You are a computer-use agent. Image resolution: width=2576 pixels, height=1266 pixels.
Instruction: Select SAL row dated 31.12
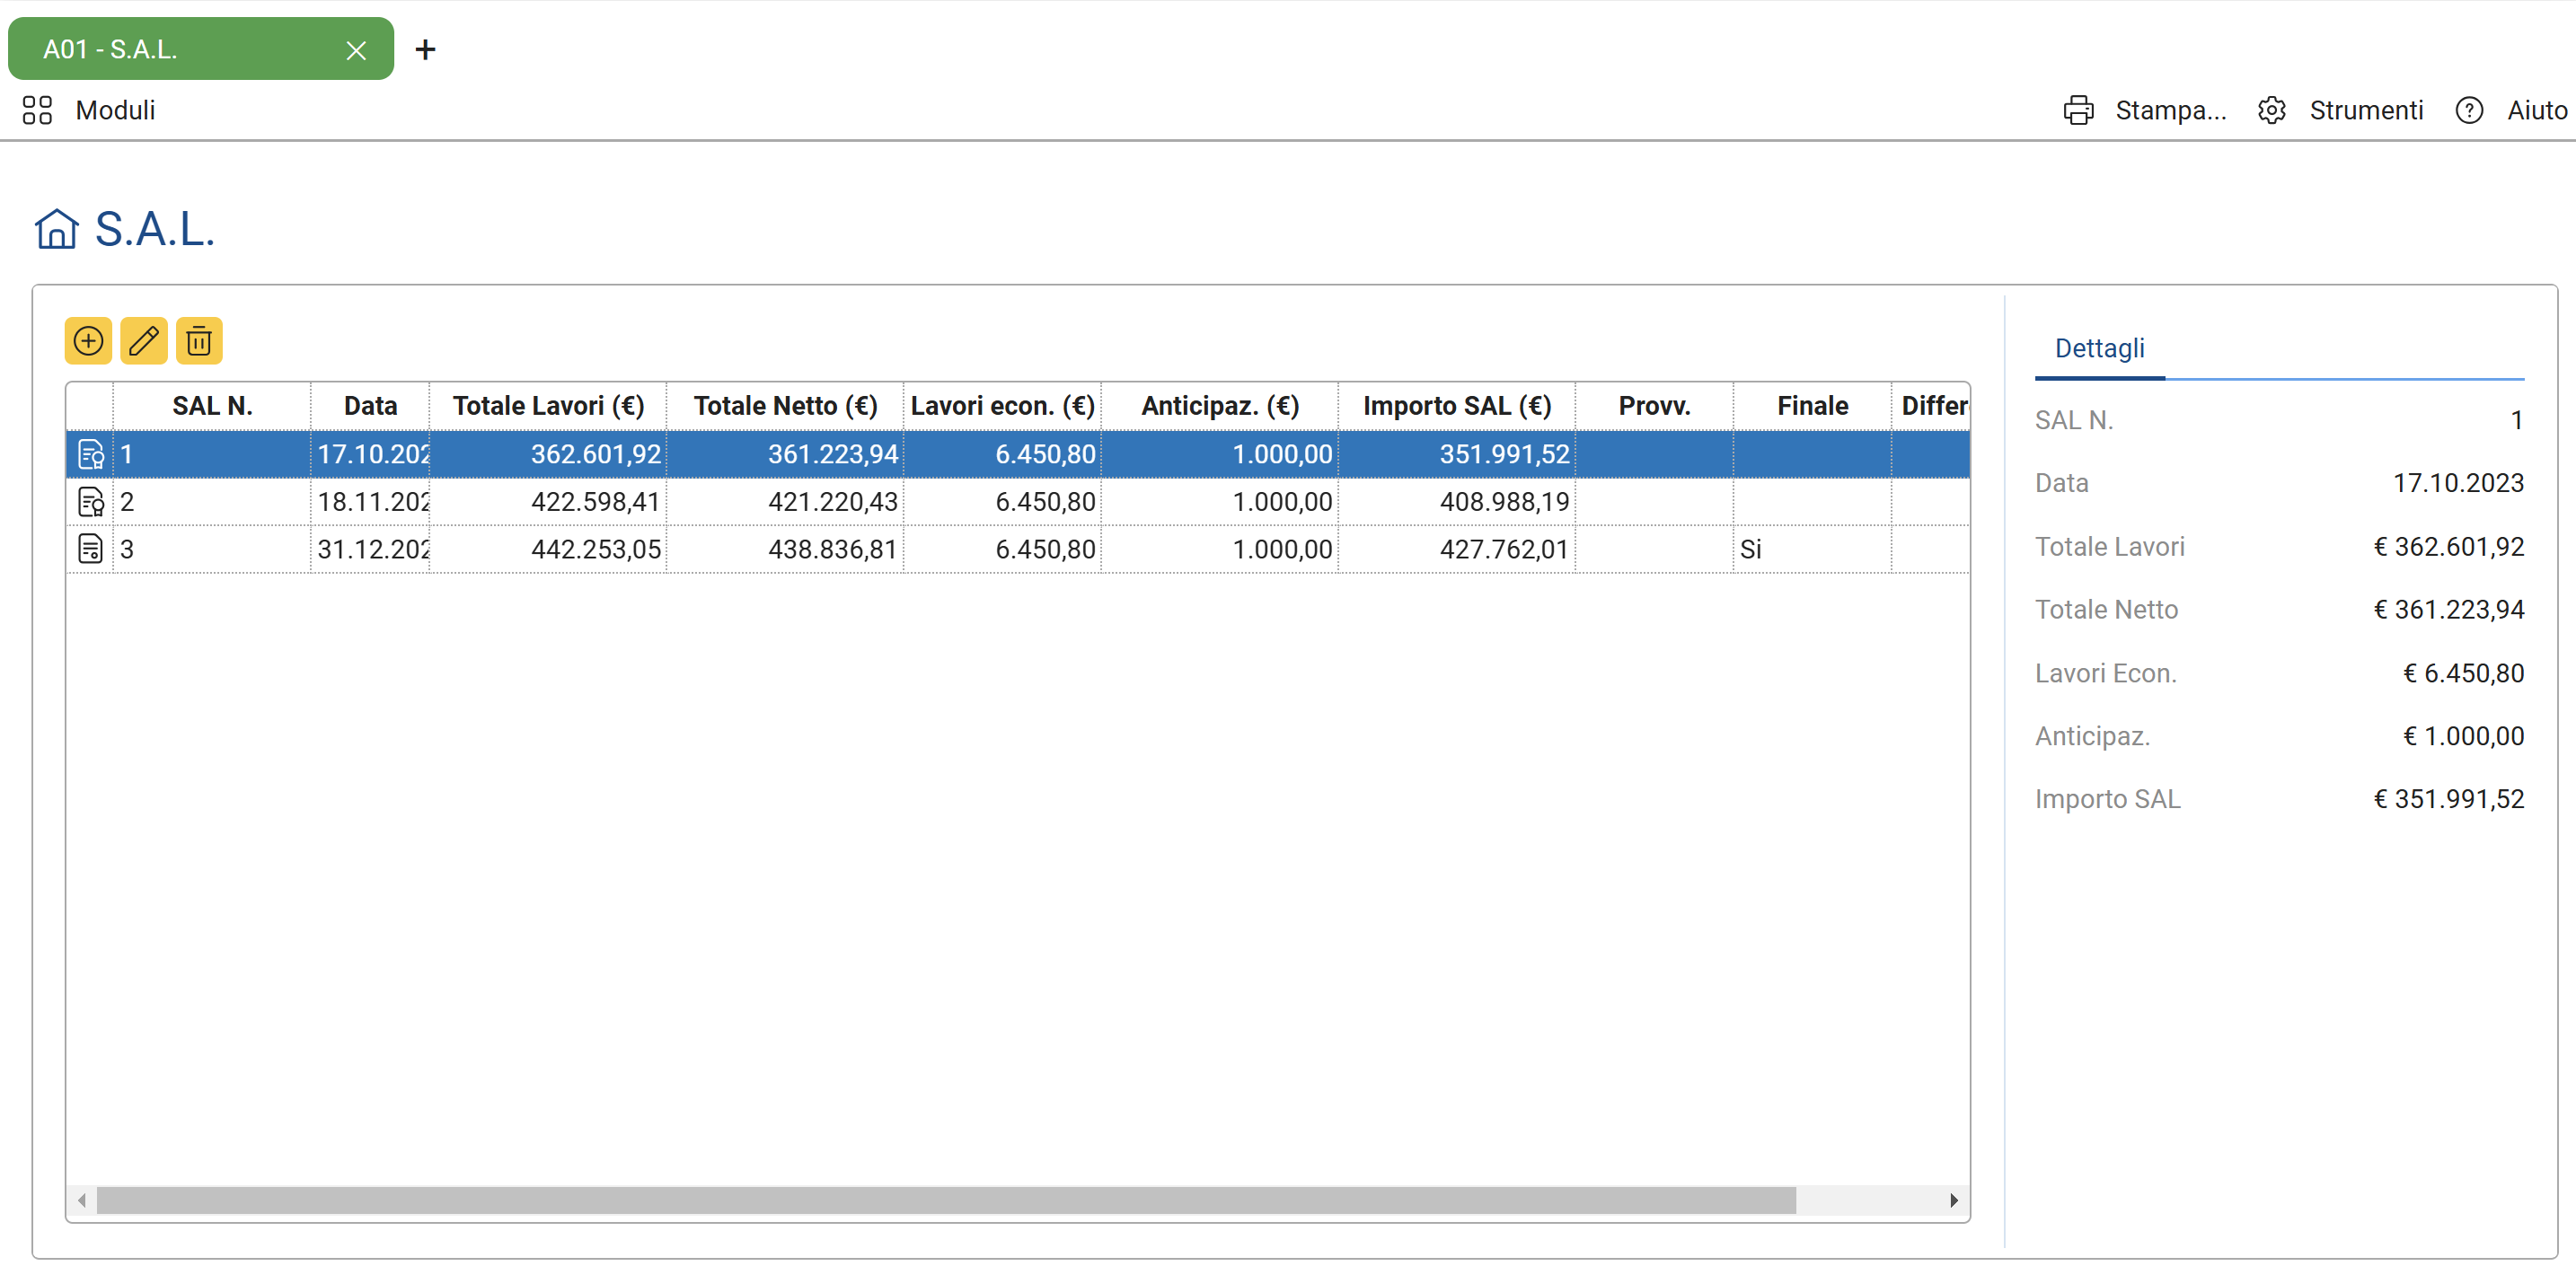tap(372, 549)
